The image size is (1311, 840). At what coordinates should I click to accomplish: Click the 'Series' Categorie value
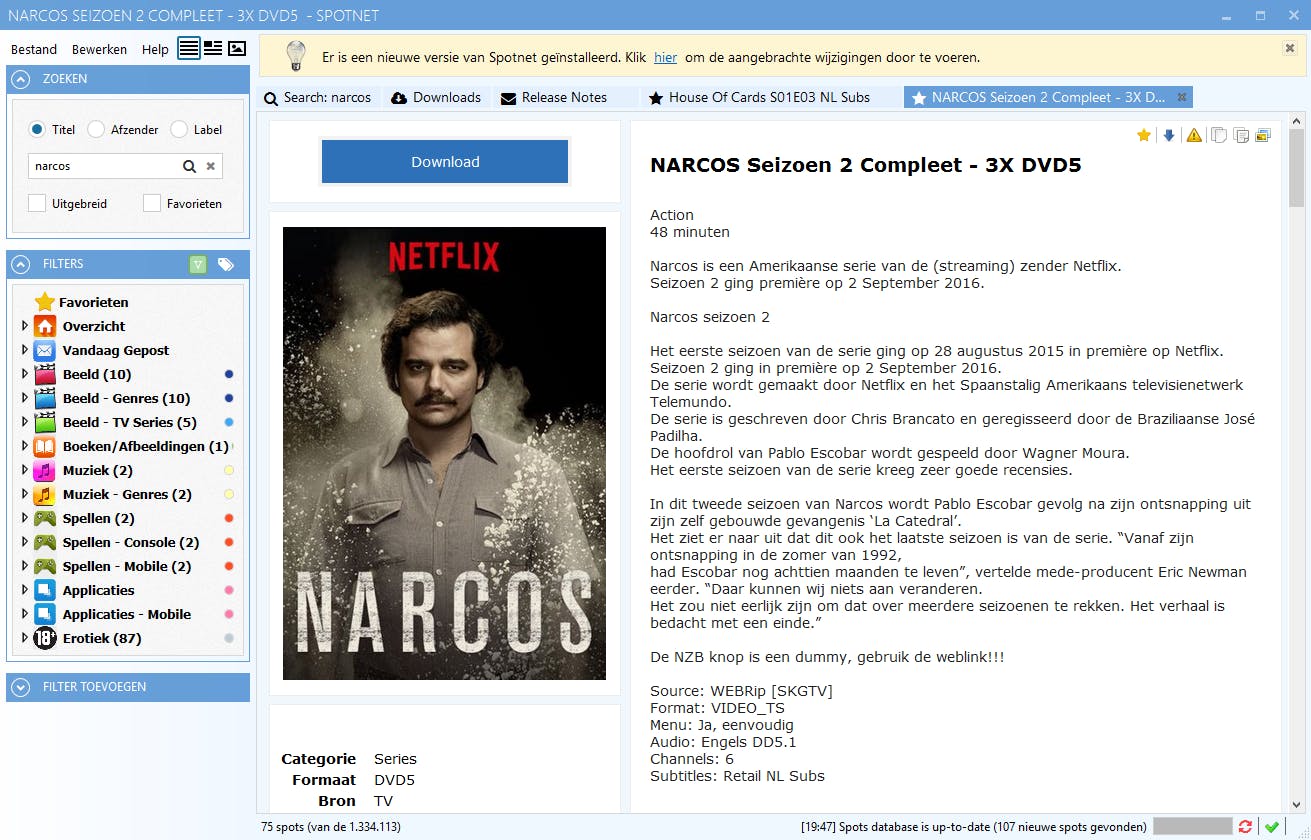pyautogui.click(x=395, y=759)
